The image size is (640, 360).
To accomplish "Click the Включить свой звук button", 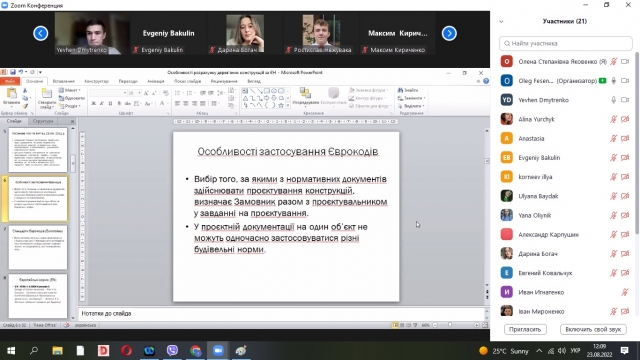I will [593, 329].
